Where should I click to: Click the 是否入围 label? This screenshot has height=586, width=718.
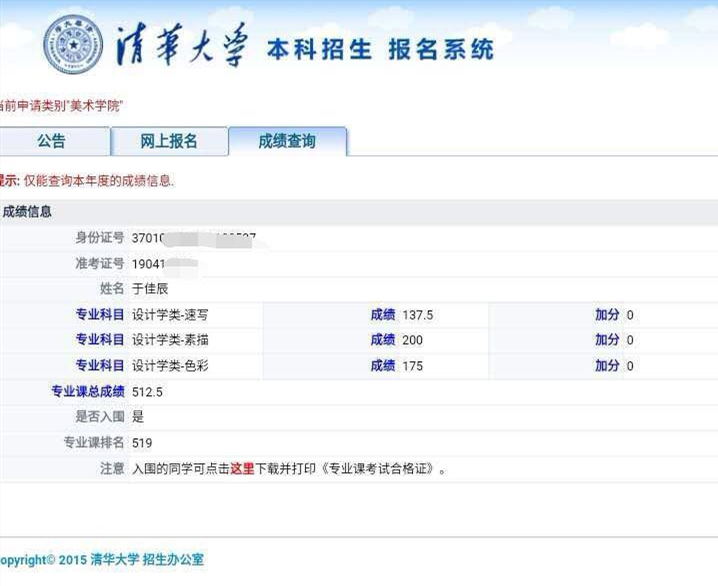100,417
